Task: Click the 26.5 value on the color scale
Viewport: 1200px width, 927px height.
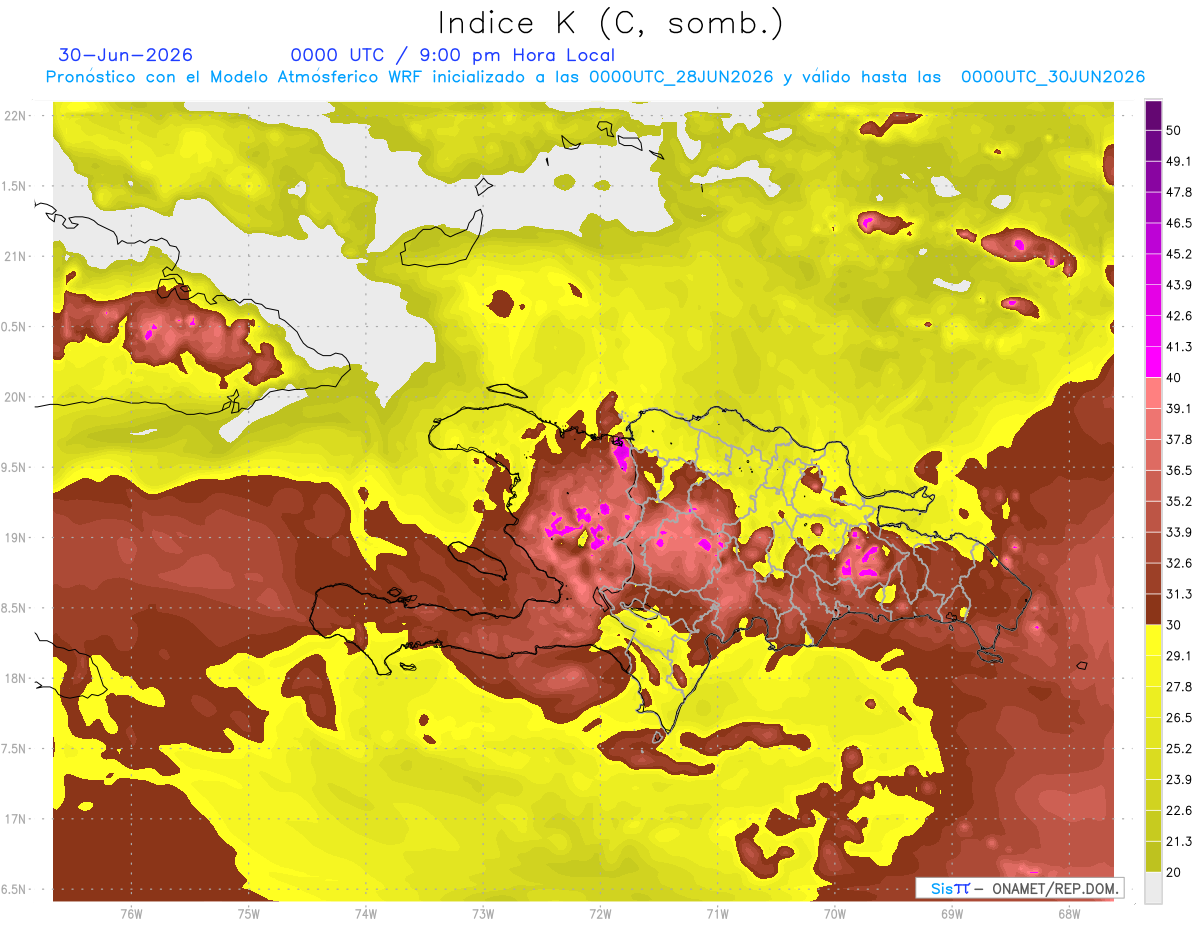Action: click(1178, 717)
